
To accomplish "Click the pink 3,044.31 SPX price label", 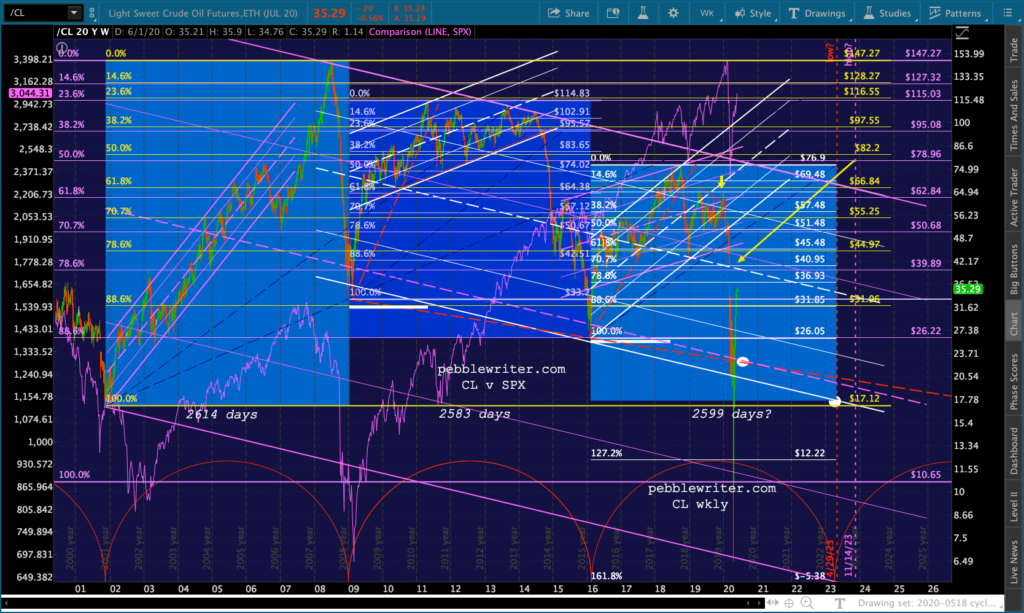I will 30,93.
